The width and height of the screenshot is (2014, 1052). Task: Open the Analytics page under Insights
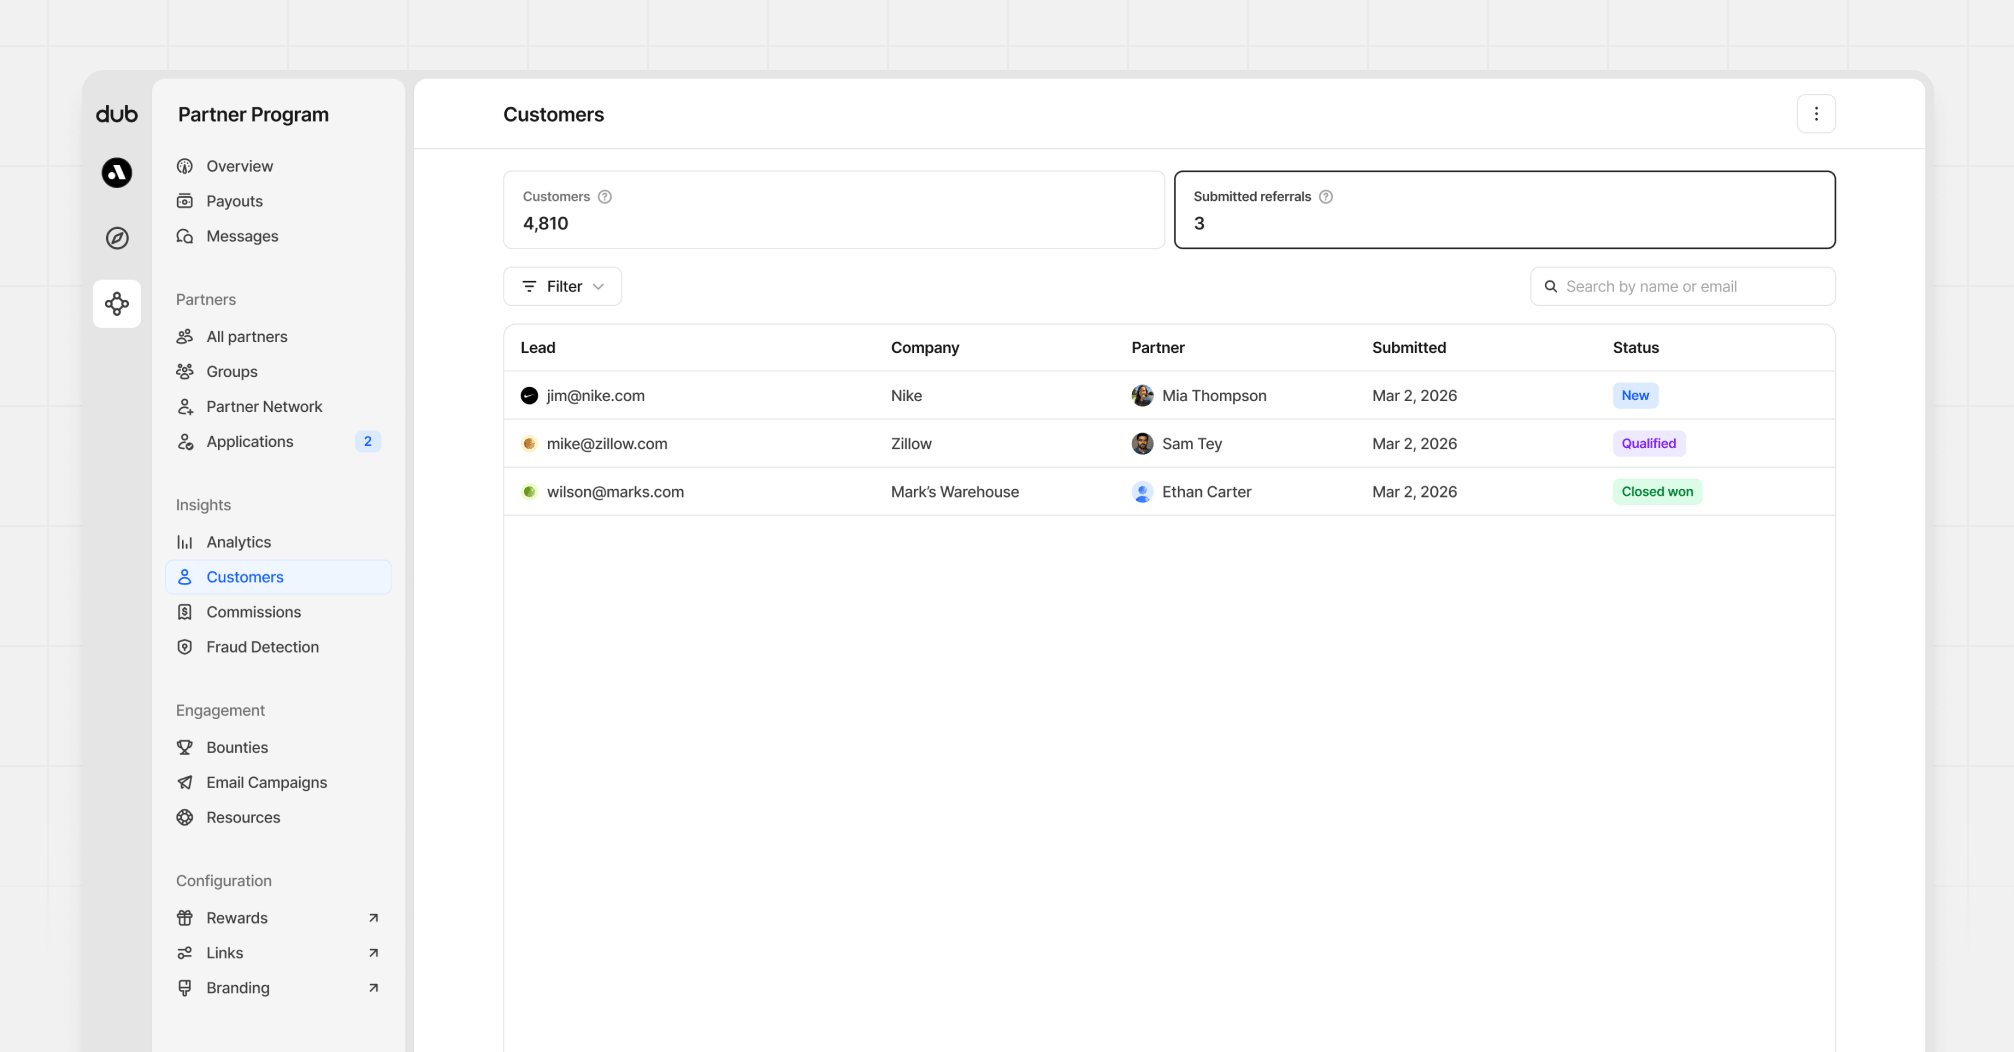click(x=238, y=541)
